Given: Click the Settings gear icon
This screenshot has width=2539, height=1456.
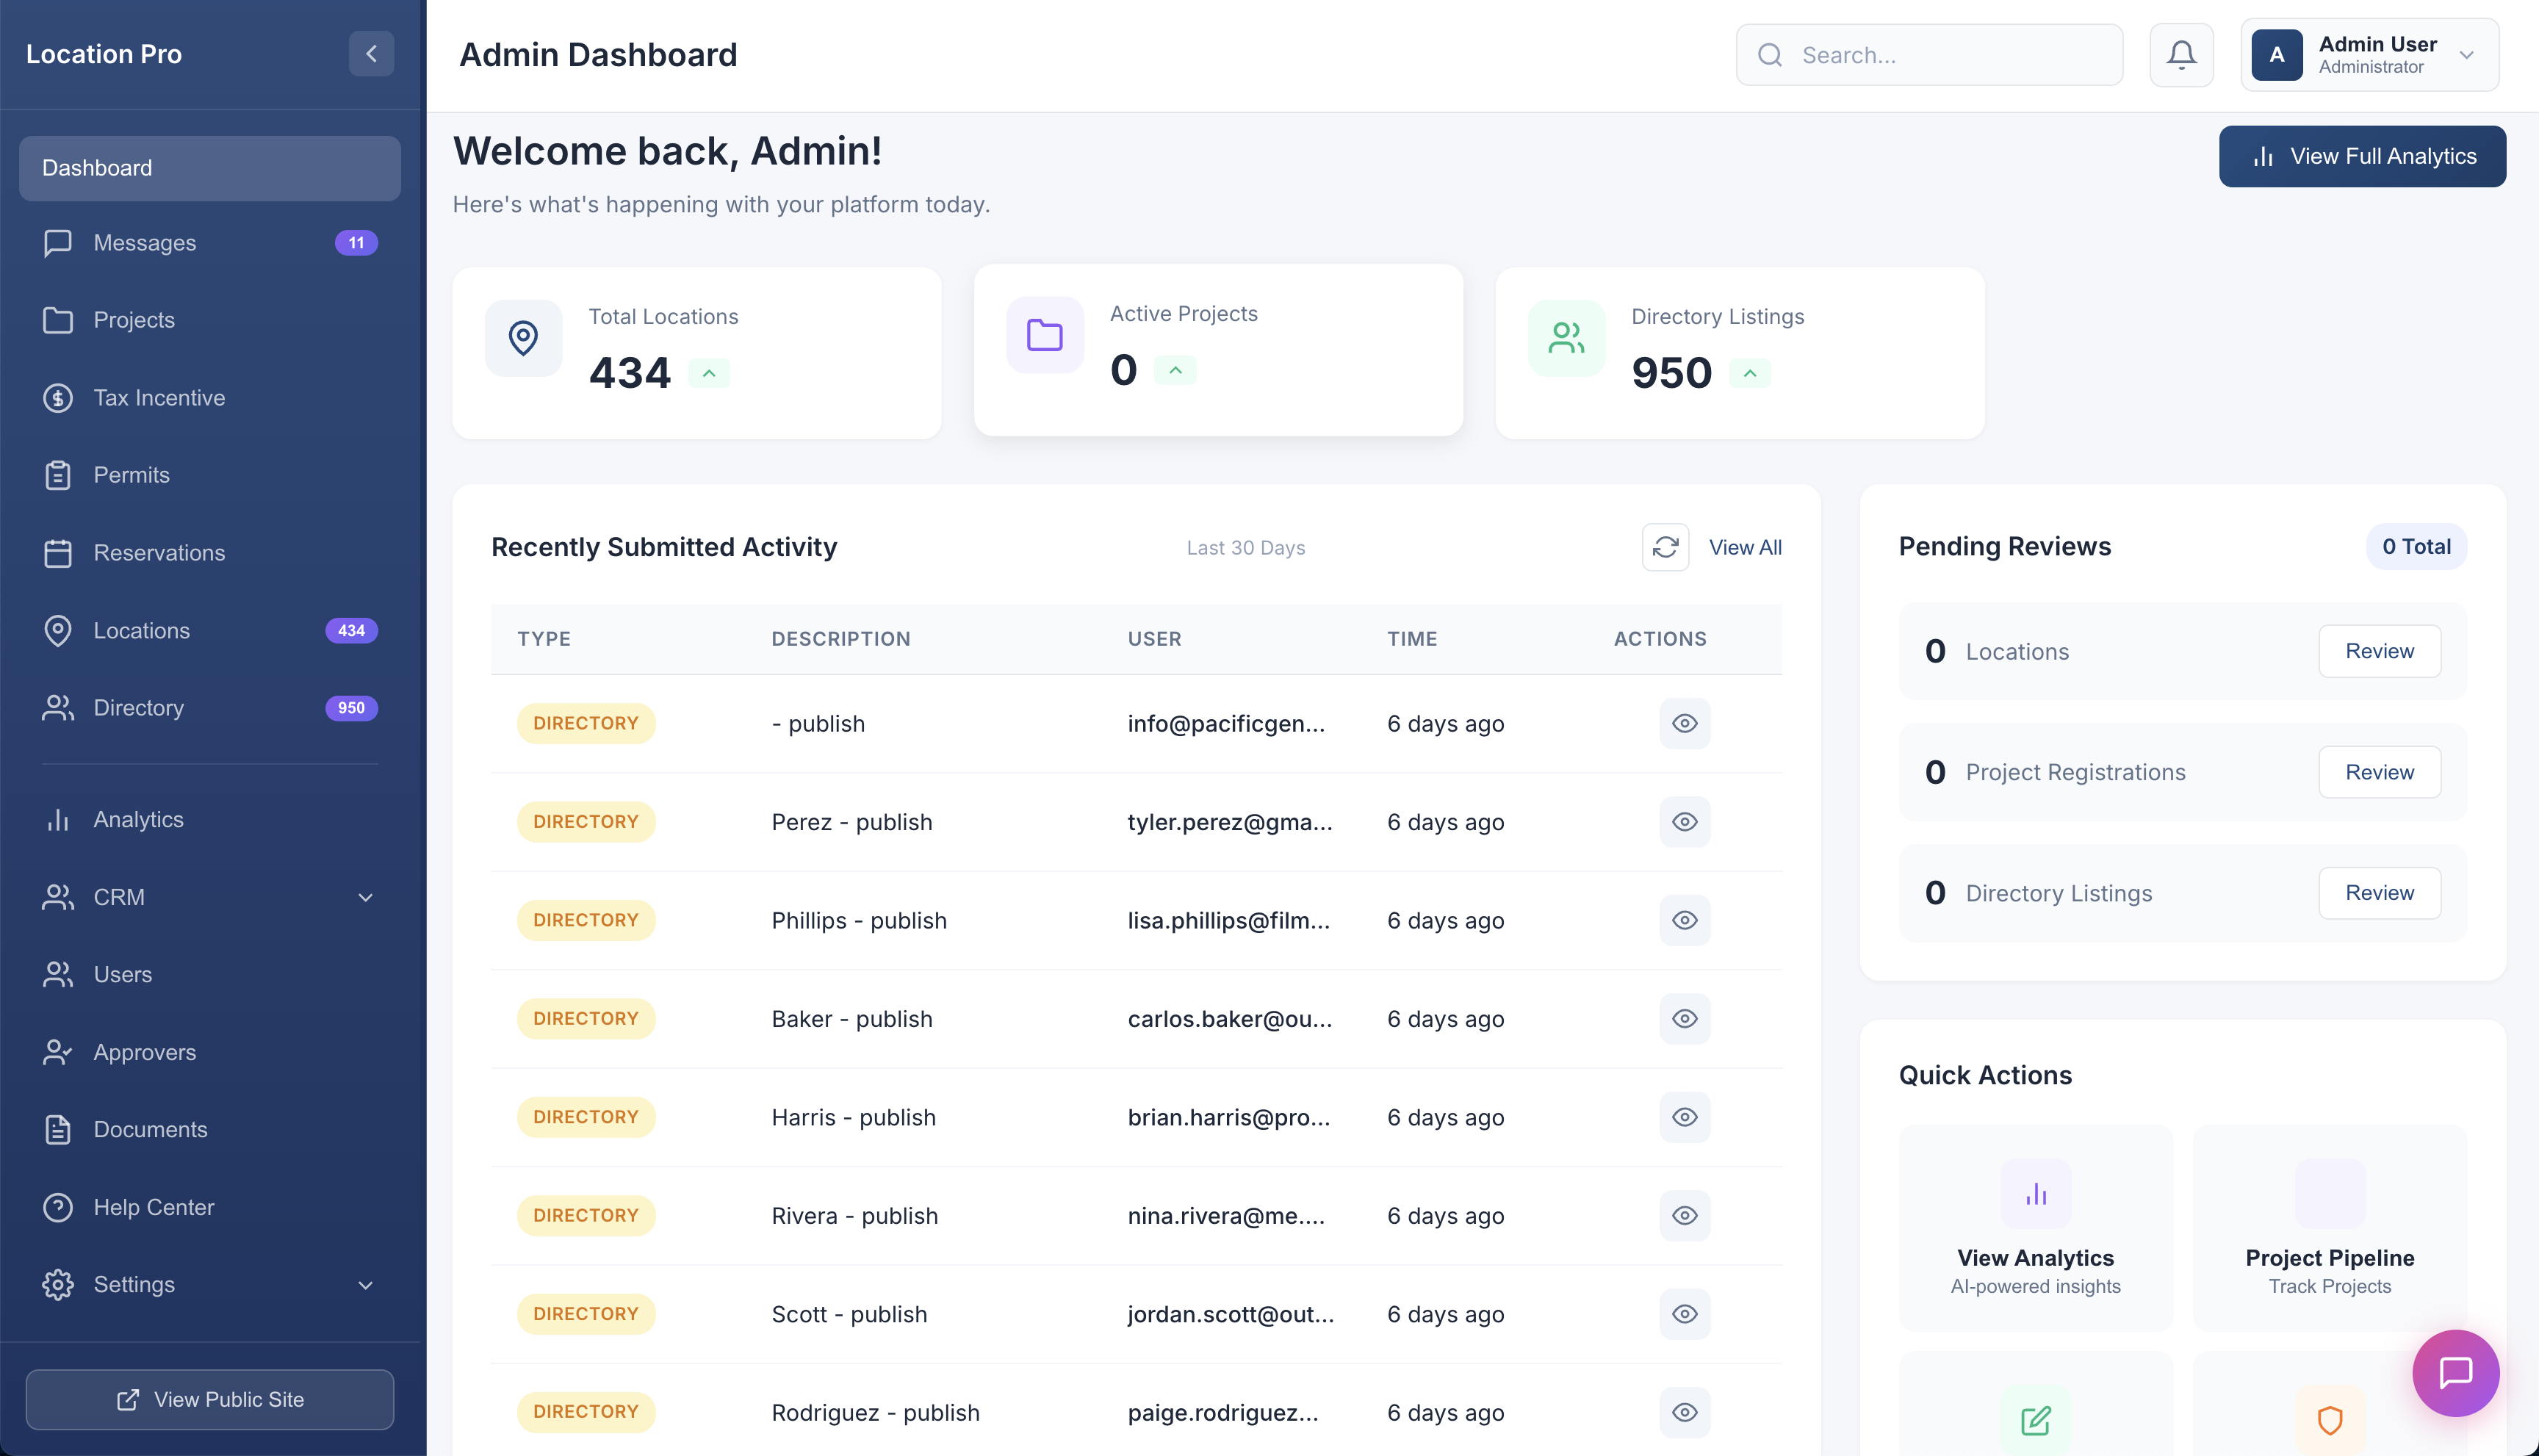Looking at the screenshot, I should (58, 1285).
